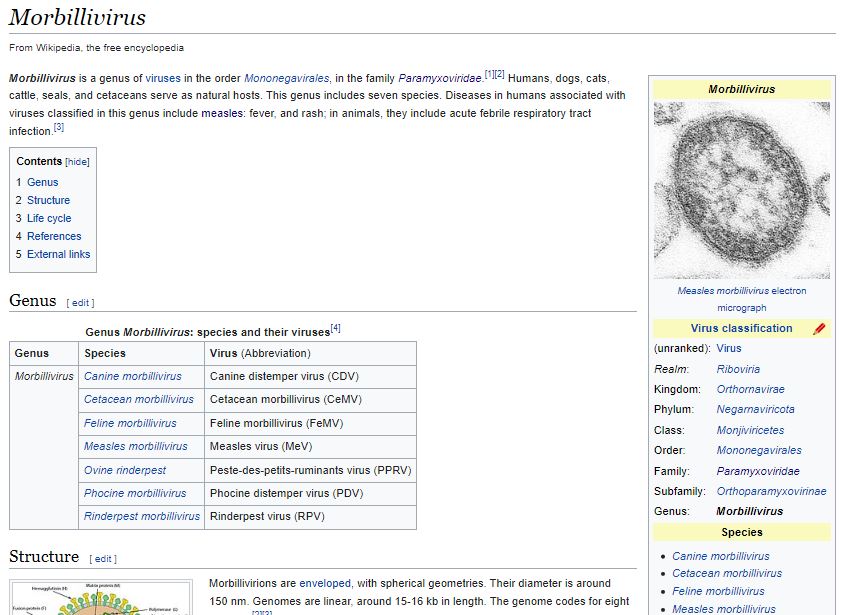Click the 'Virus classification' infobox heading

coord(741,329)
